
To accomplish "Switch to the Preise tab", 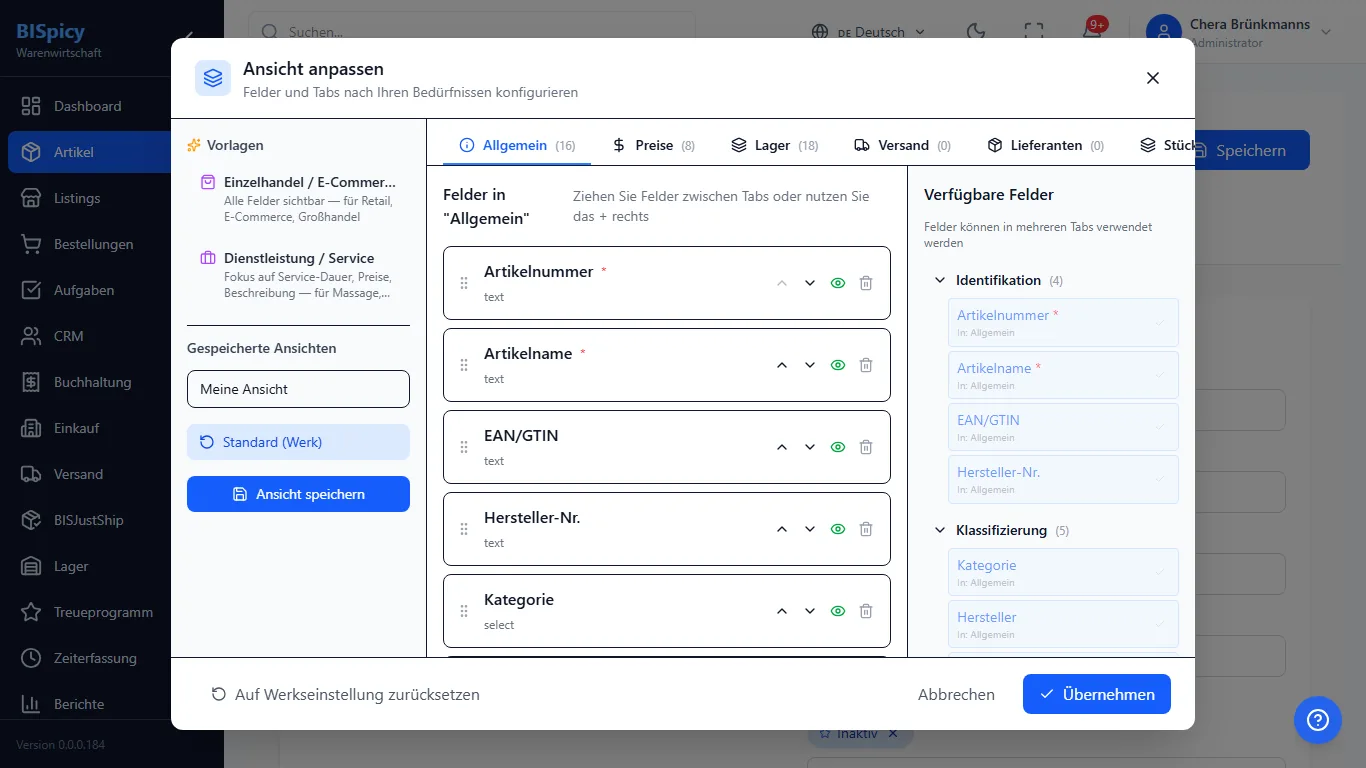I will [x=653, y=145].
